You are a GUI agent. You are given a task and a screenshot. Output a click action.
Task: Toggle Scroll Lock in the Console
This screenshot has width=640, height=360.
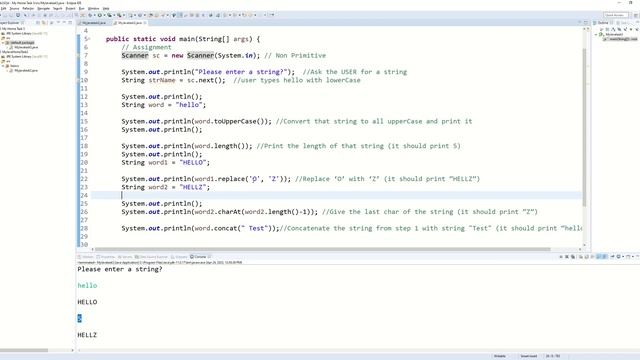pos(587,257)
